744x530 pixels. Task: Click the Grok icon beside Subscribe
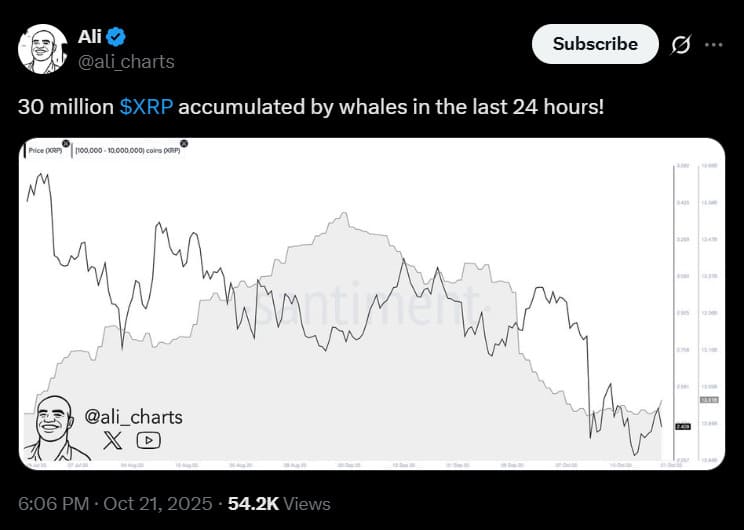(x=682, y=45)
